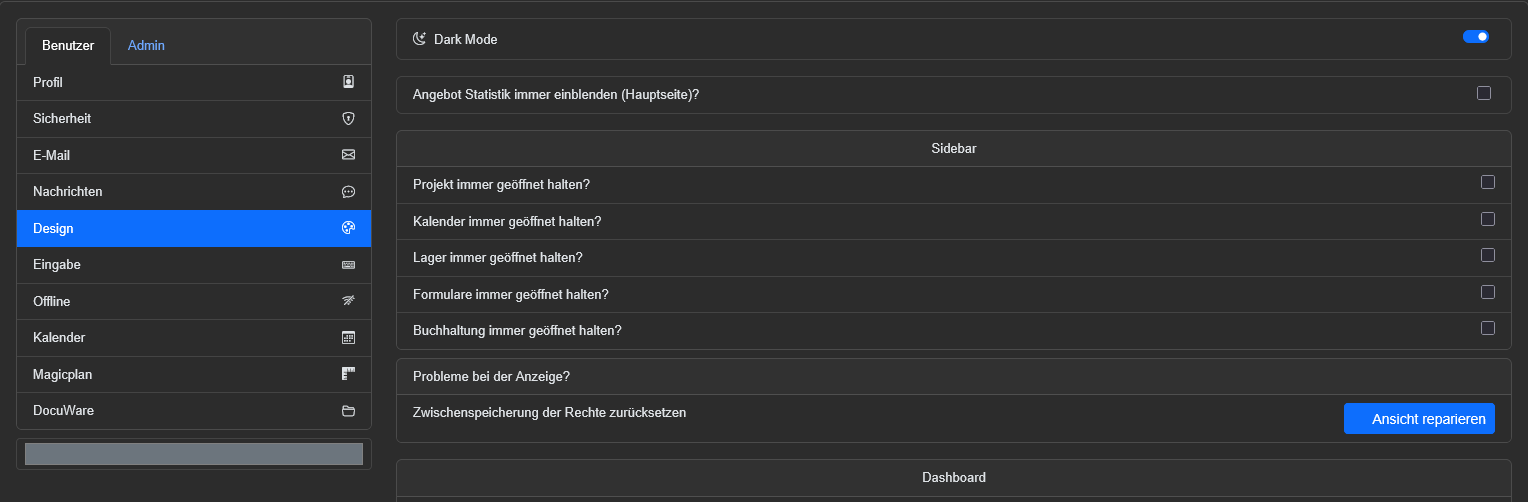Click the Ansicht reparieren button
Viewport: 1528px width, 502px height.
(1419, 419)
